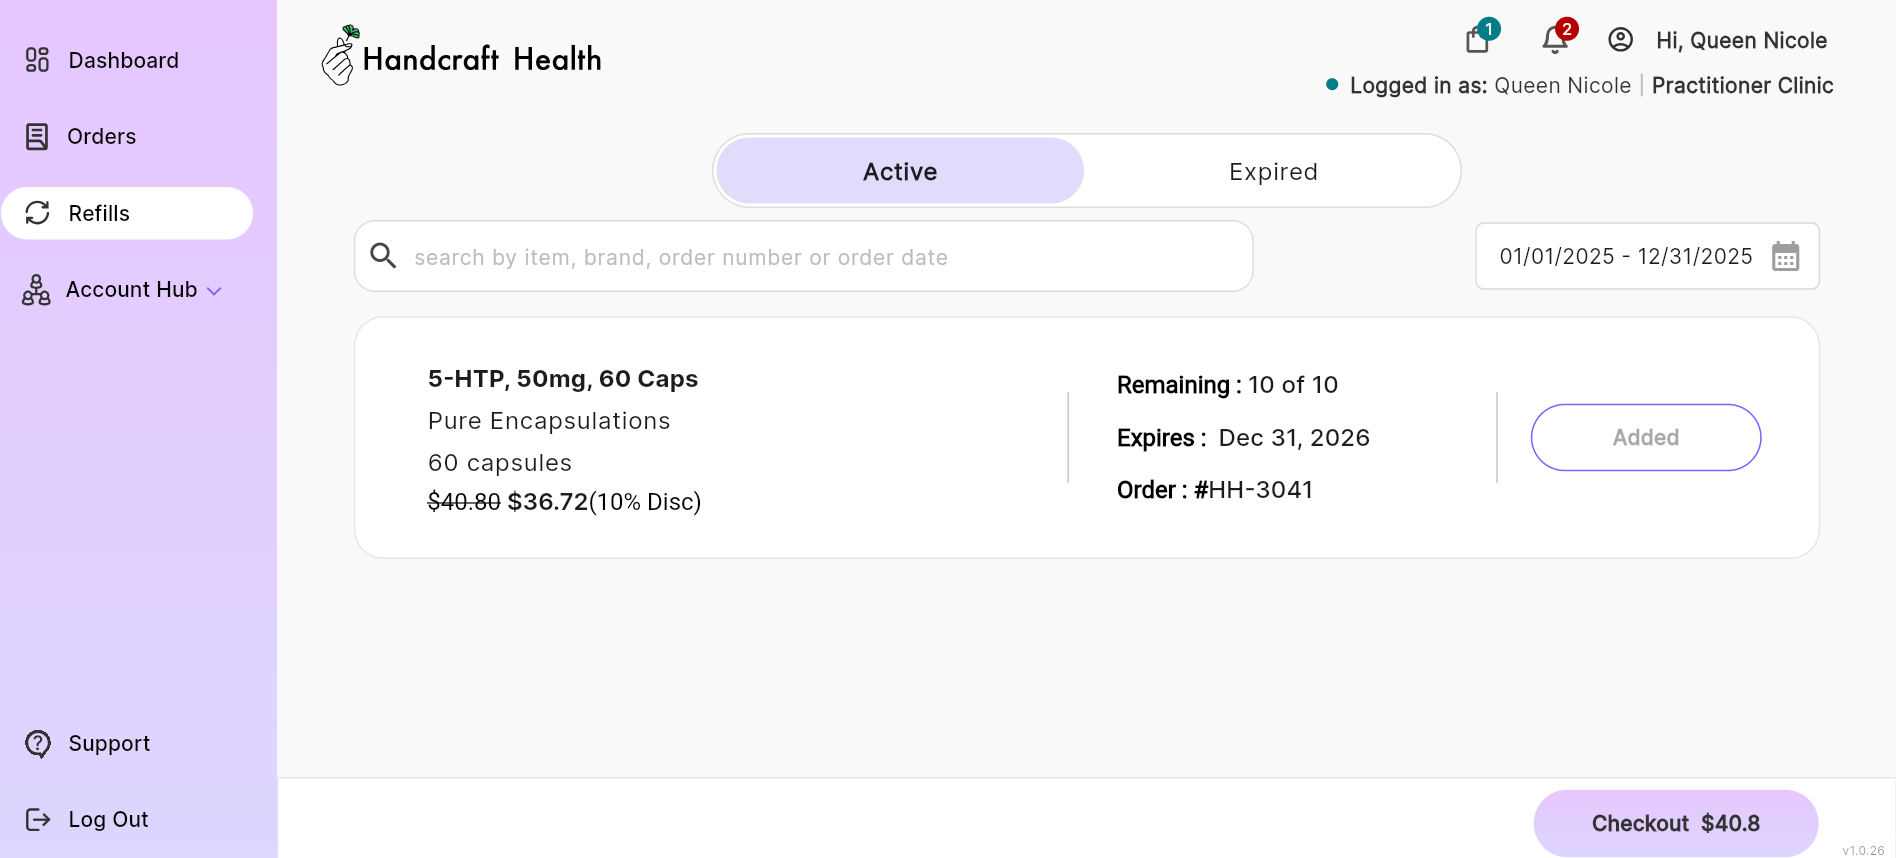Click the 5-HTP, 50mg, 60 Caps title
Screen dimensions: 1896x858
[563, 379]
